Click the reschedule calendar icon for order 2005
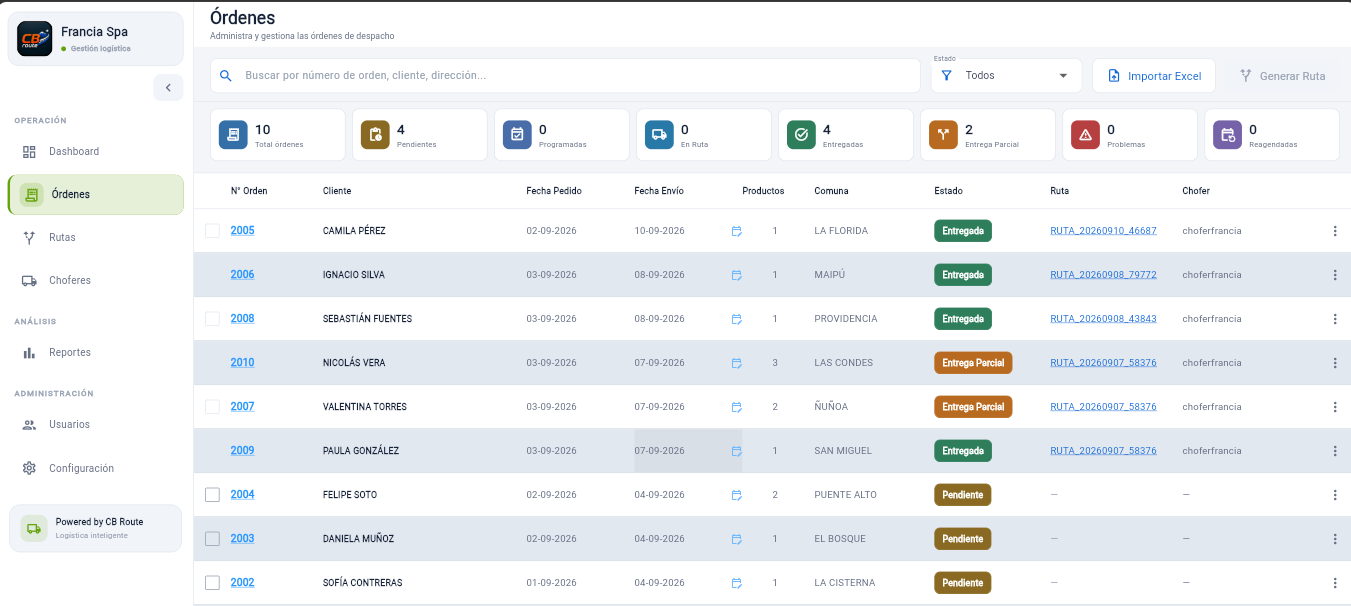The width and height of the screenshot is (1351, 606). [737, 231]
